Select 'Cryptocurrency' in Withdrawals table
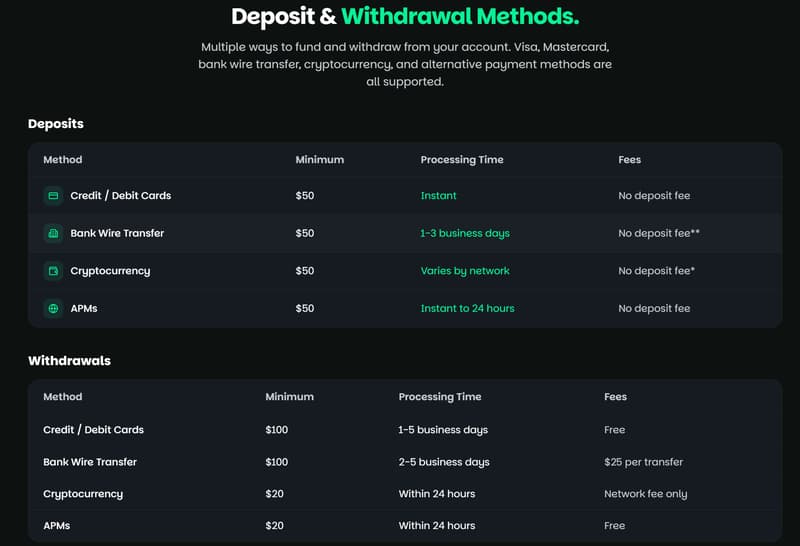The width and height of the screenshot is (800, 546). pos(83,494)
